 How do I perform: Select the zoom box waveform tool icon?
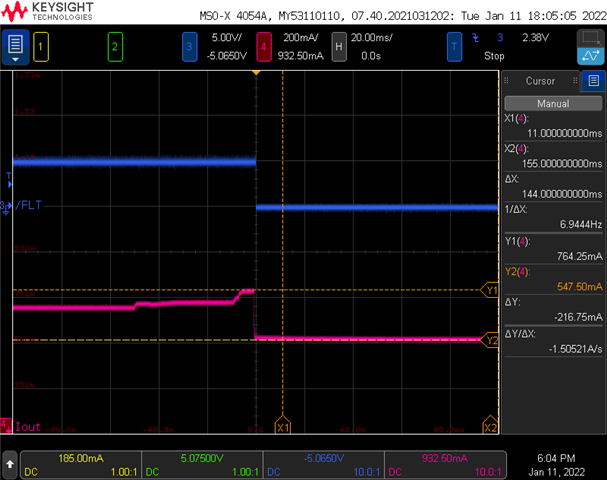[x=591, y=38]
